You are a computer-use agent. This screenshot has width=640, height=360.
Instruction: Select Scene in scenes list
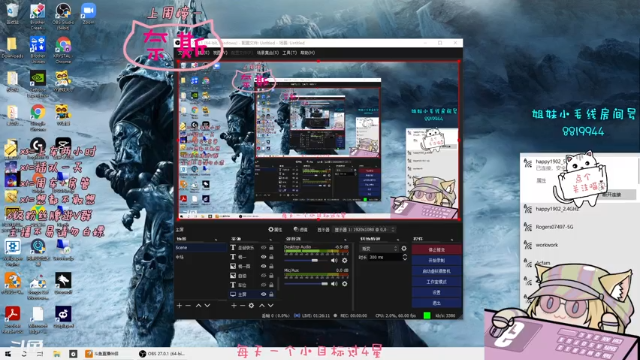pyautogui.click(x=201, y=247)
